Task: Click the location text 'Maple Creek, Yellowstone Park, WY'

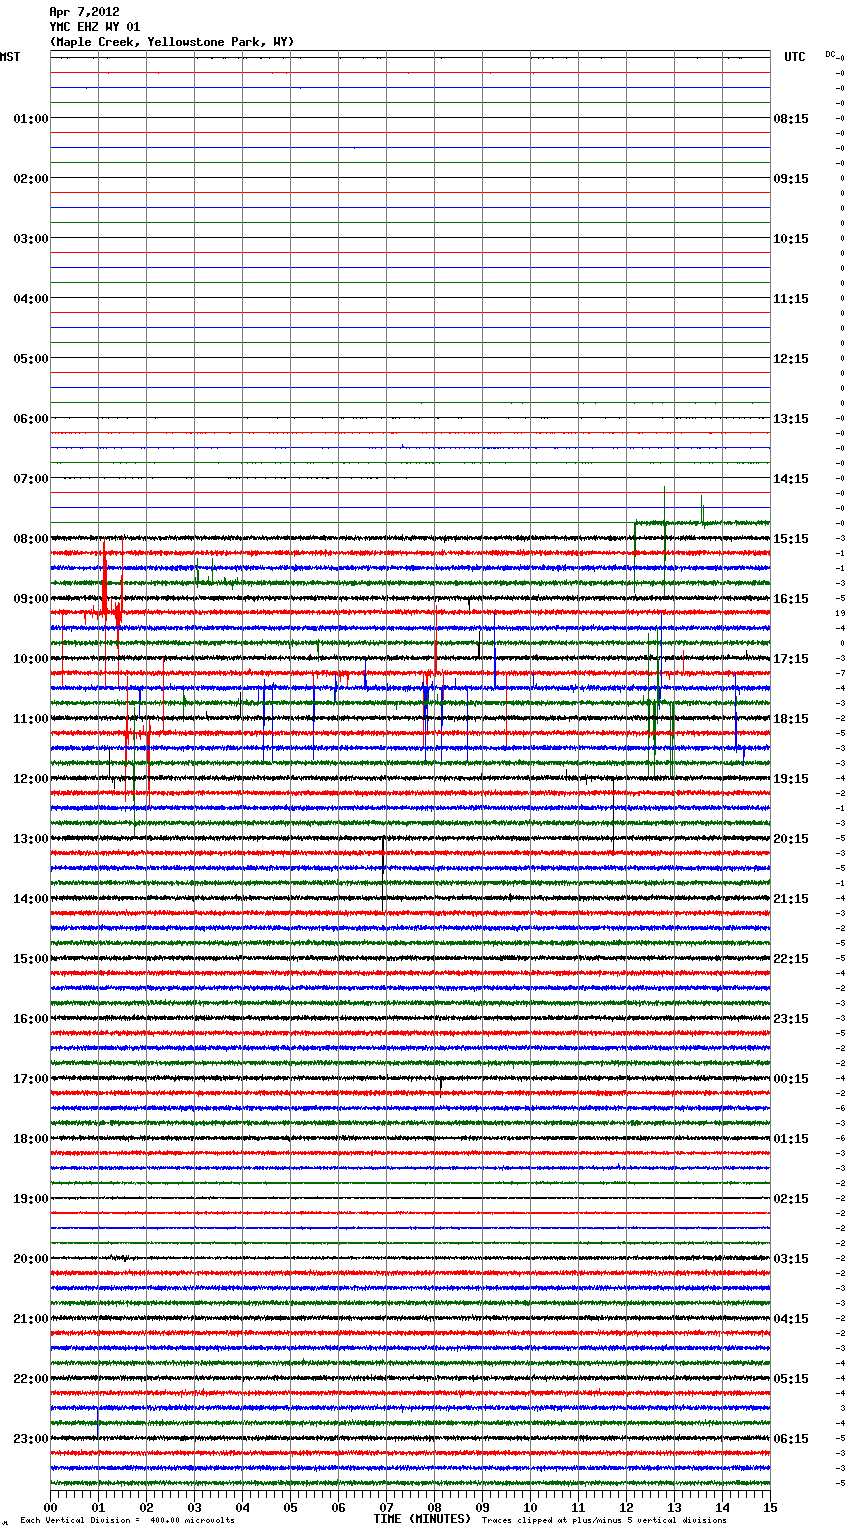Action: (172, 42)
